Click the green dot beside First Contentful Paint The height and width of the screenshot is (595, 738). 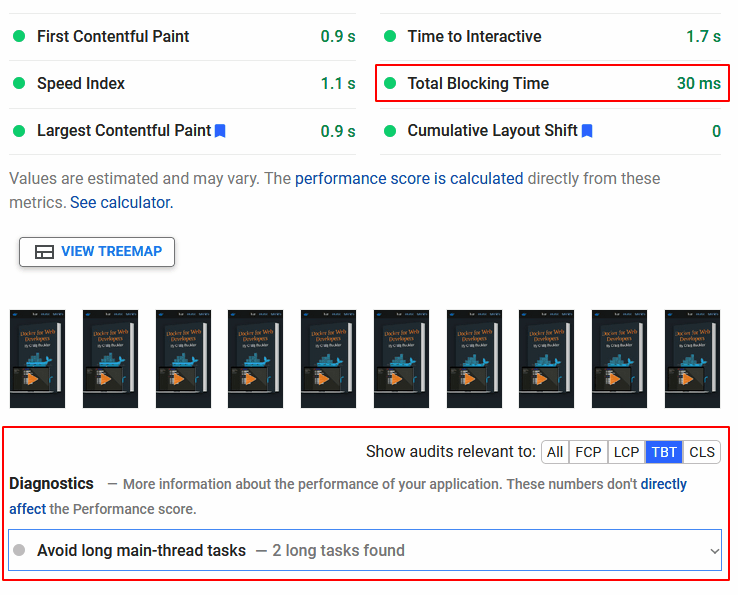tap(19, 36)
